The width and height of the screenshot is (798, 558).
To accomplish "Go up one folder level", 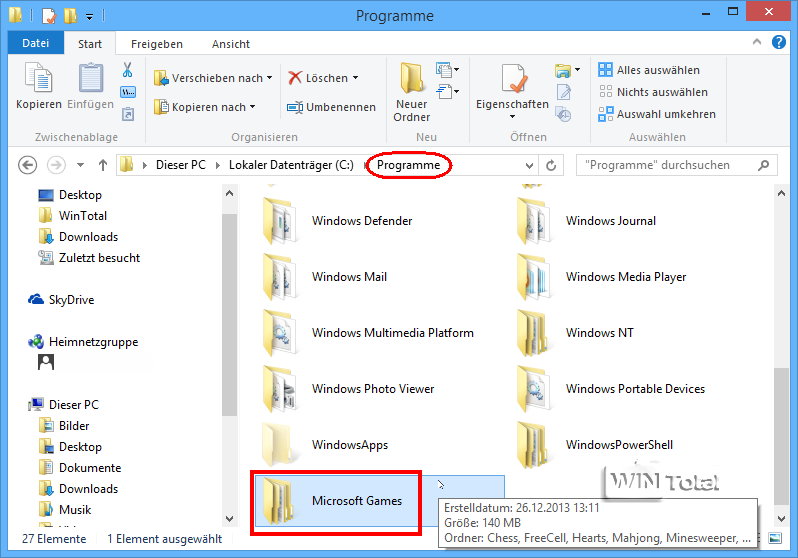I will click(x=103, y=165).
